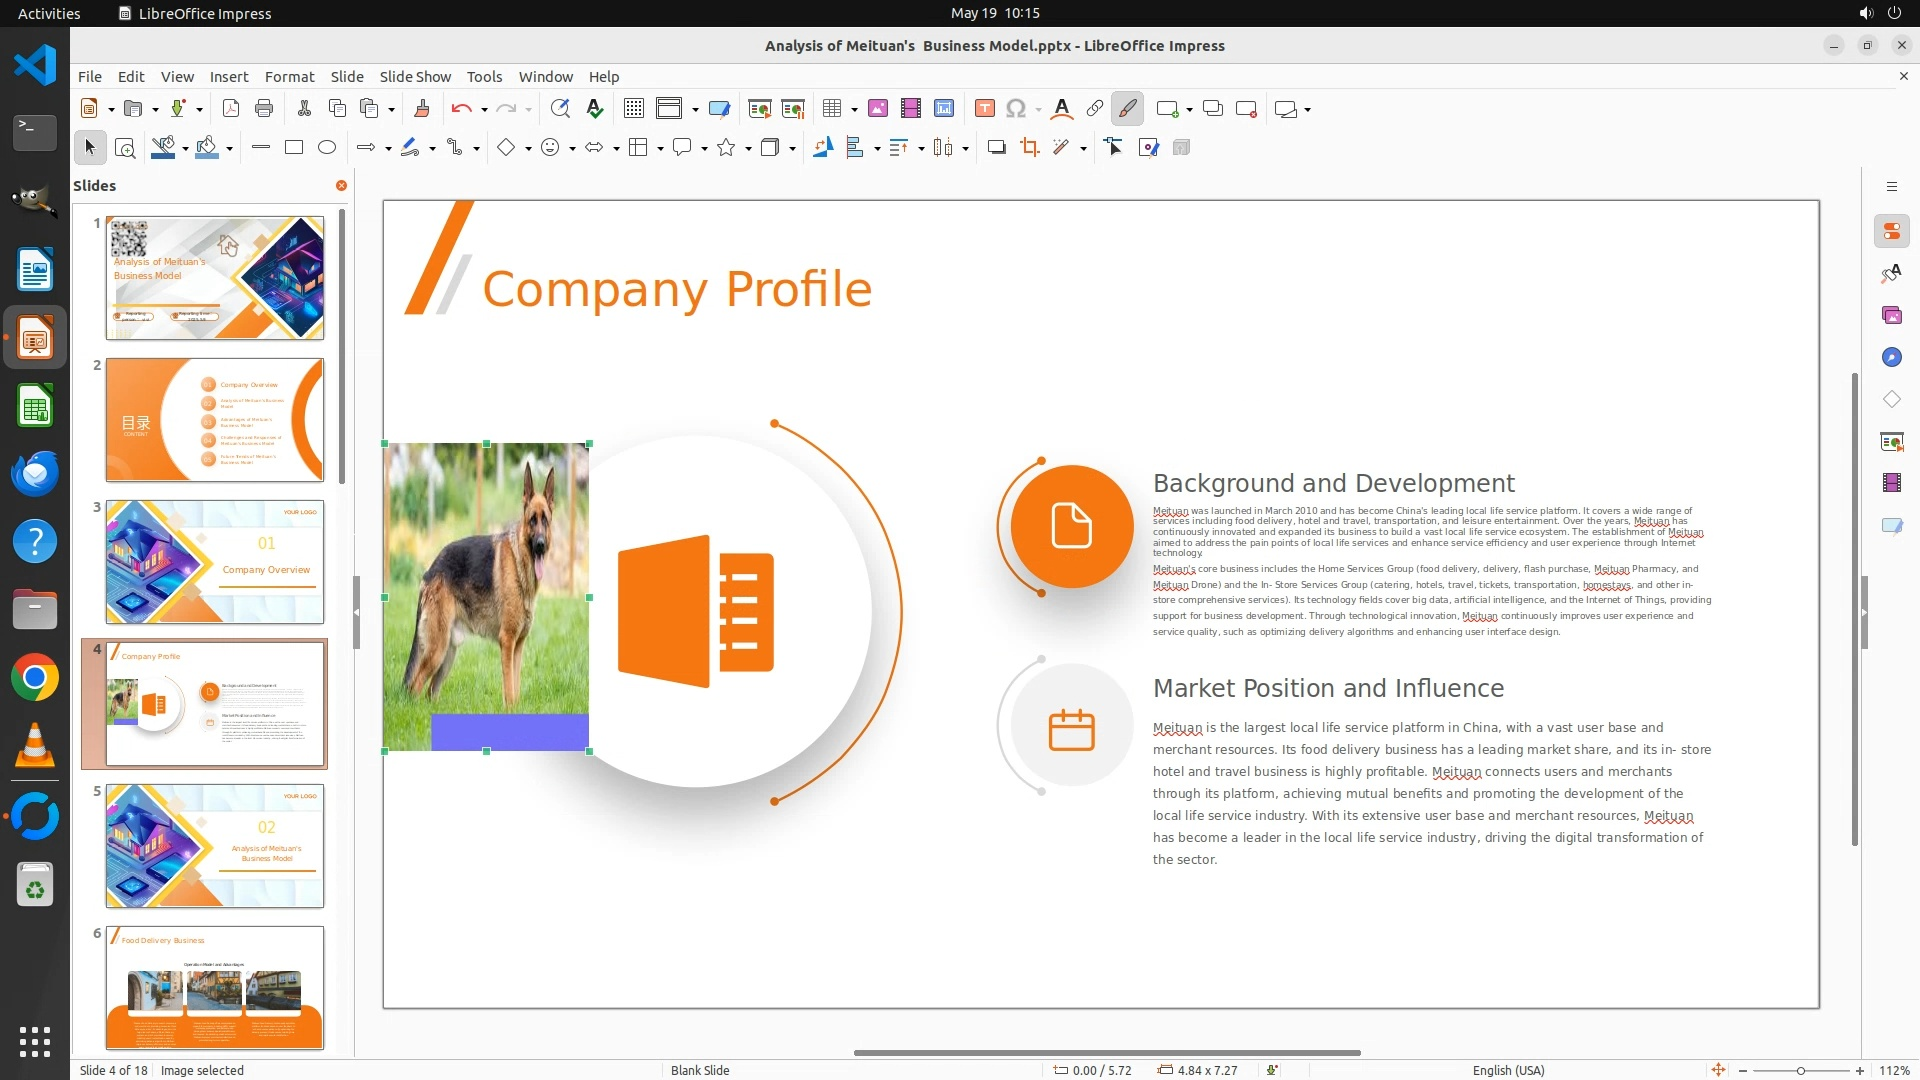Open the Table dropdown arrow
Screen dimensions: 1920x1080
854,109
